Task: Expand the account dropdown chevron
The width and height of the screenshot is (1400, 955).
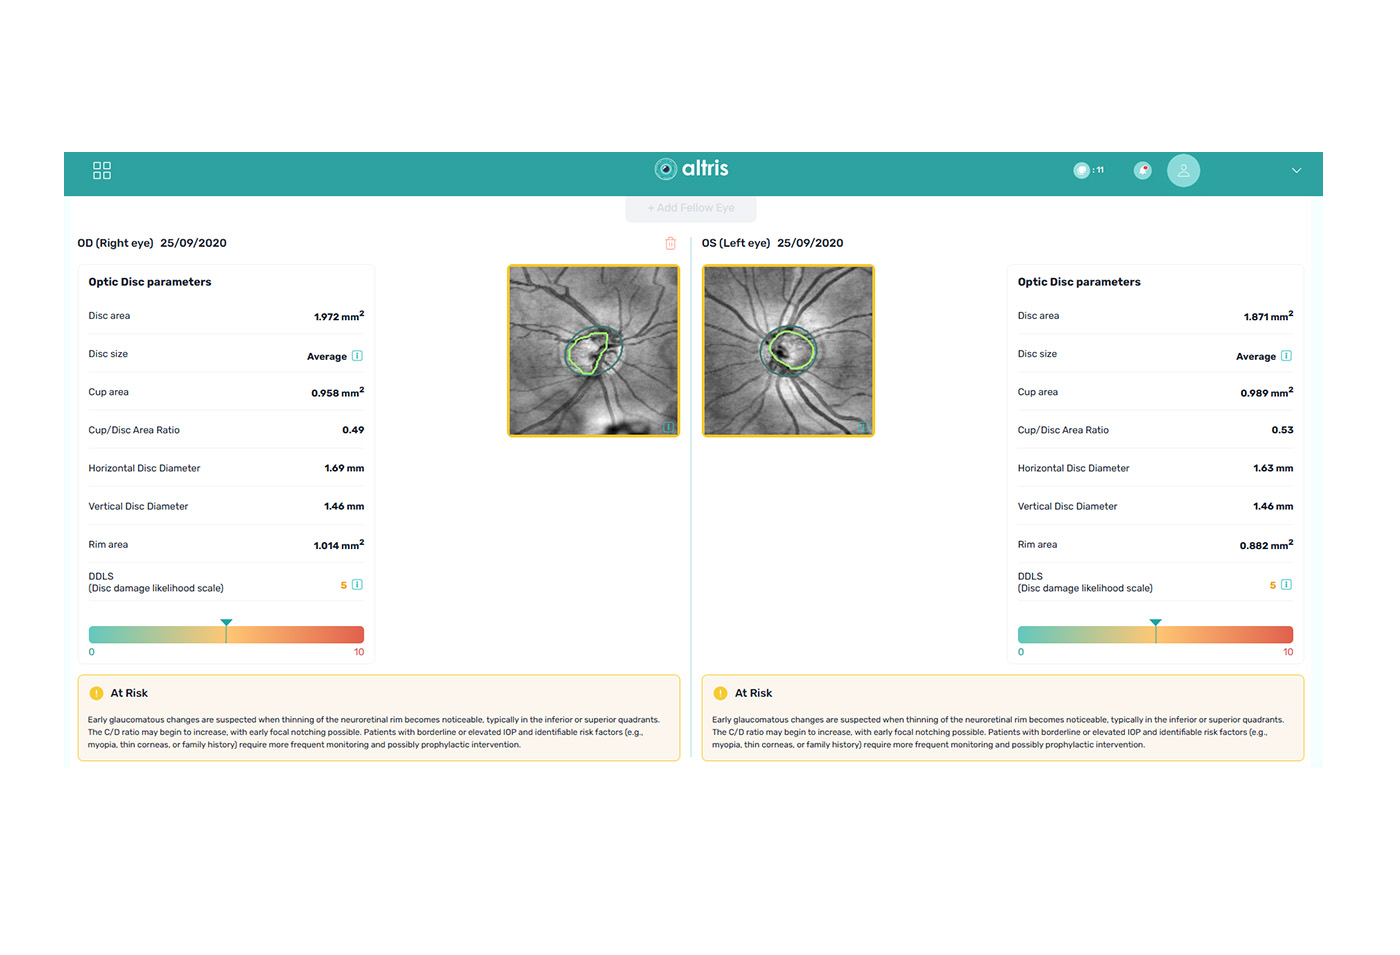Action: (x=1296, y=171)
